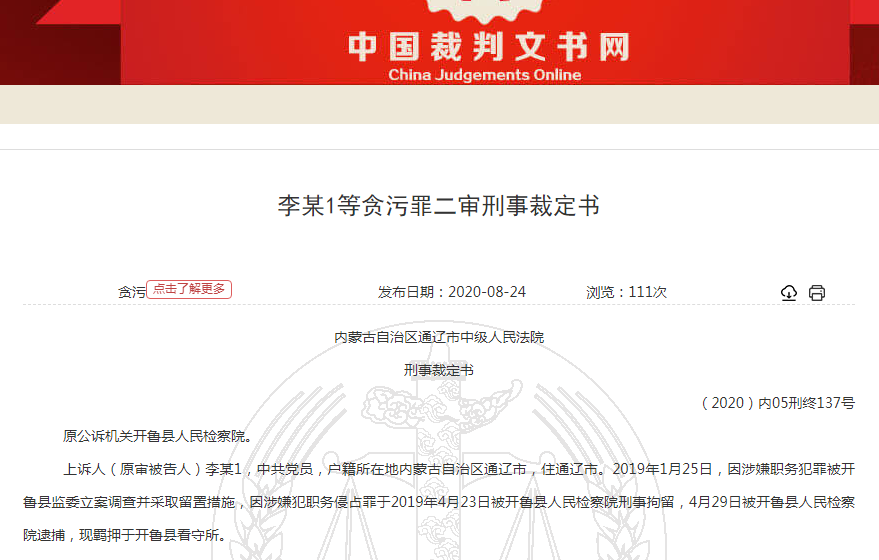Click the China Judgements Online subtitle
The width and height of the screenshot is (879, 560).
click(484, 75)
